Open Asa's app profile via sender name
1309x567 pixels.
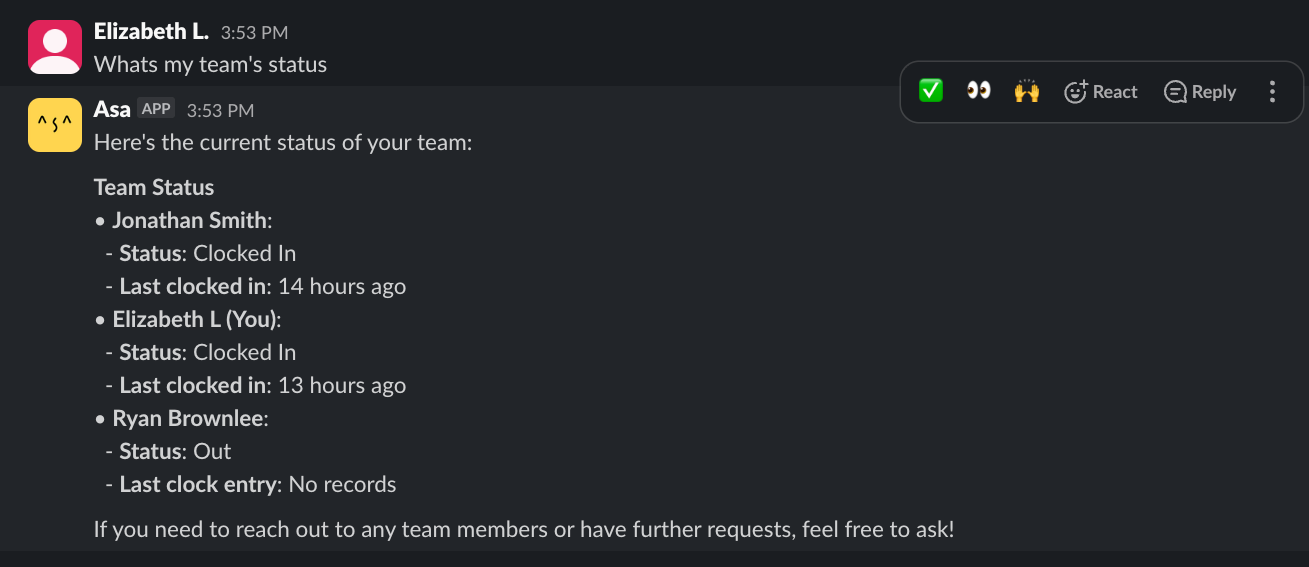click(x=112, y=109)
